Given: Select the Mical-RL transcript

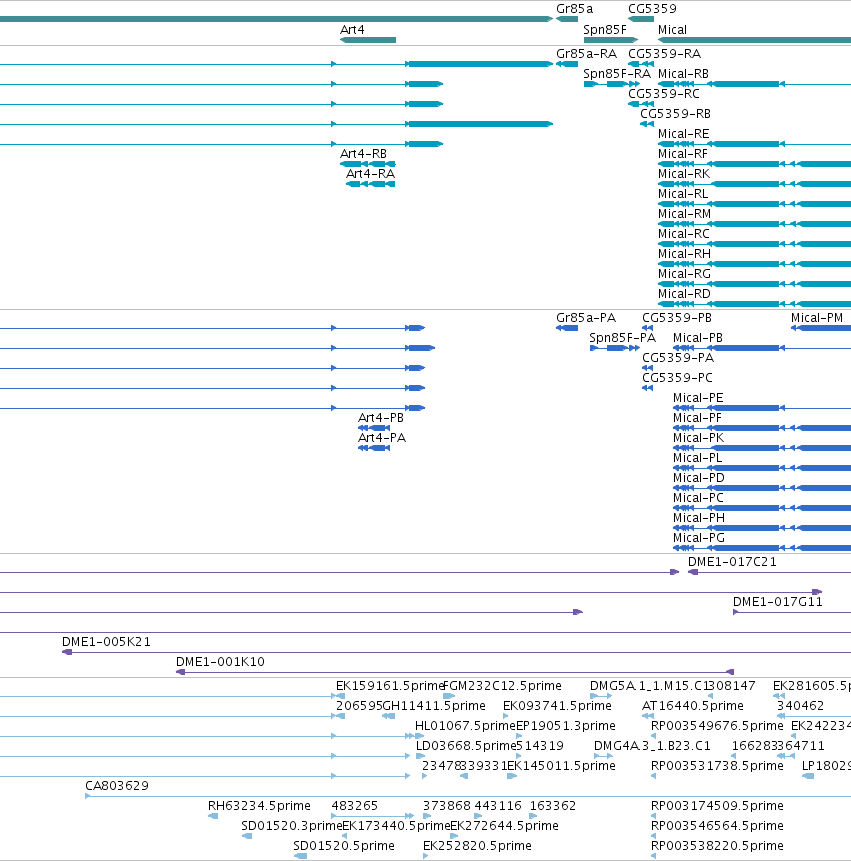Looking at the screenshot, I should [x=754, y=204].
